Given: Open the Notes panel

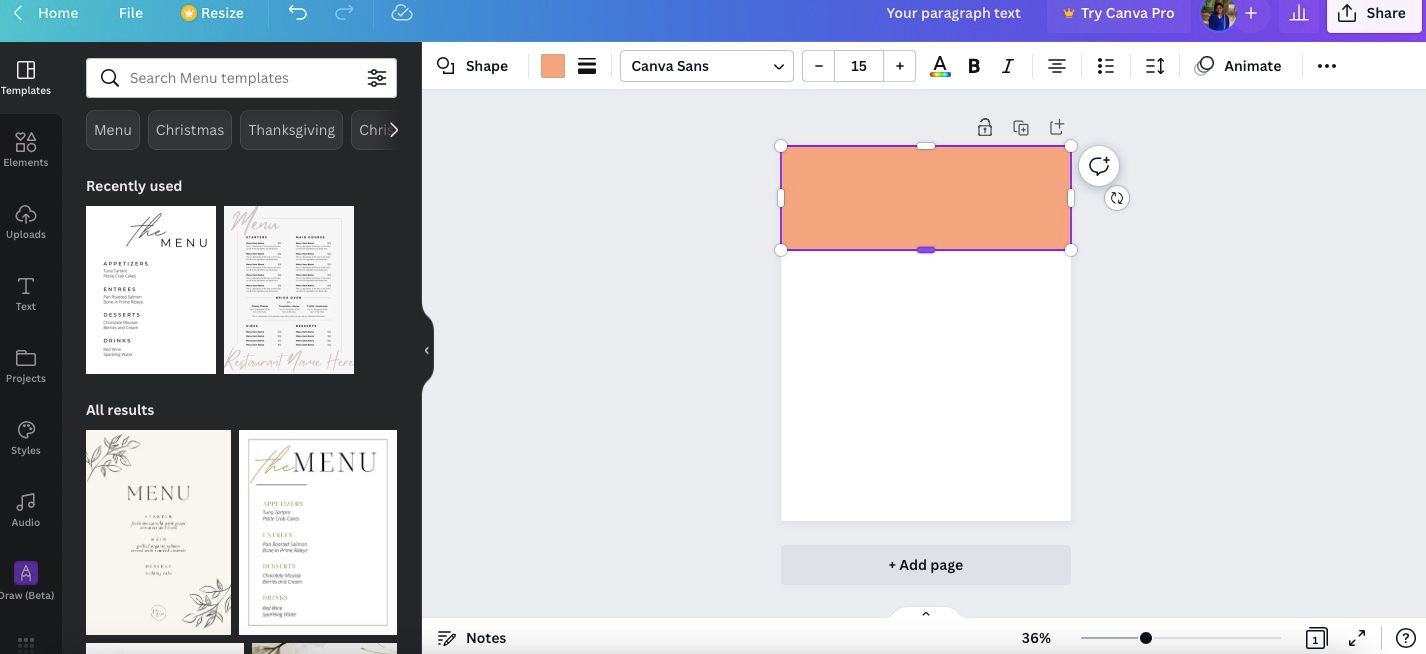Looking at the screenshot, I should click(472, 638).
